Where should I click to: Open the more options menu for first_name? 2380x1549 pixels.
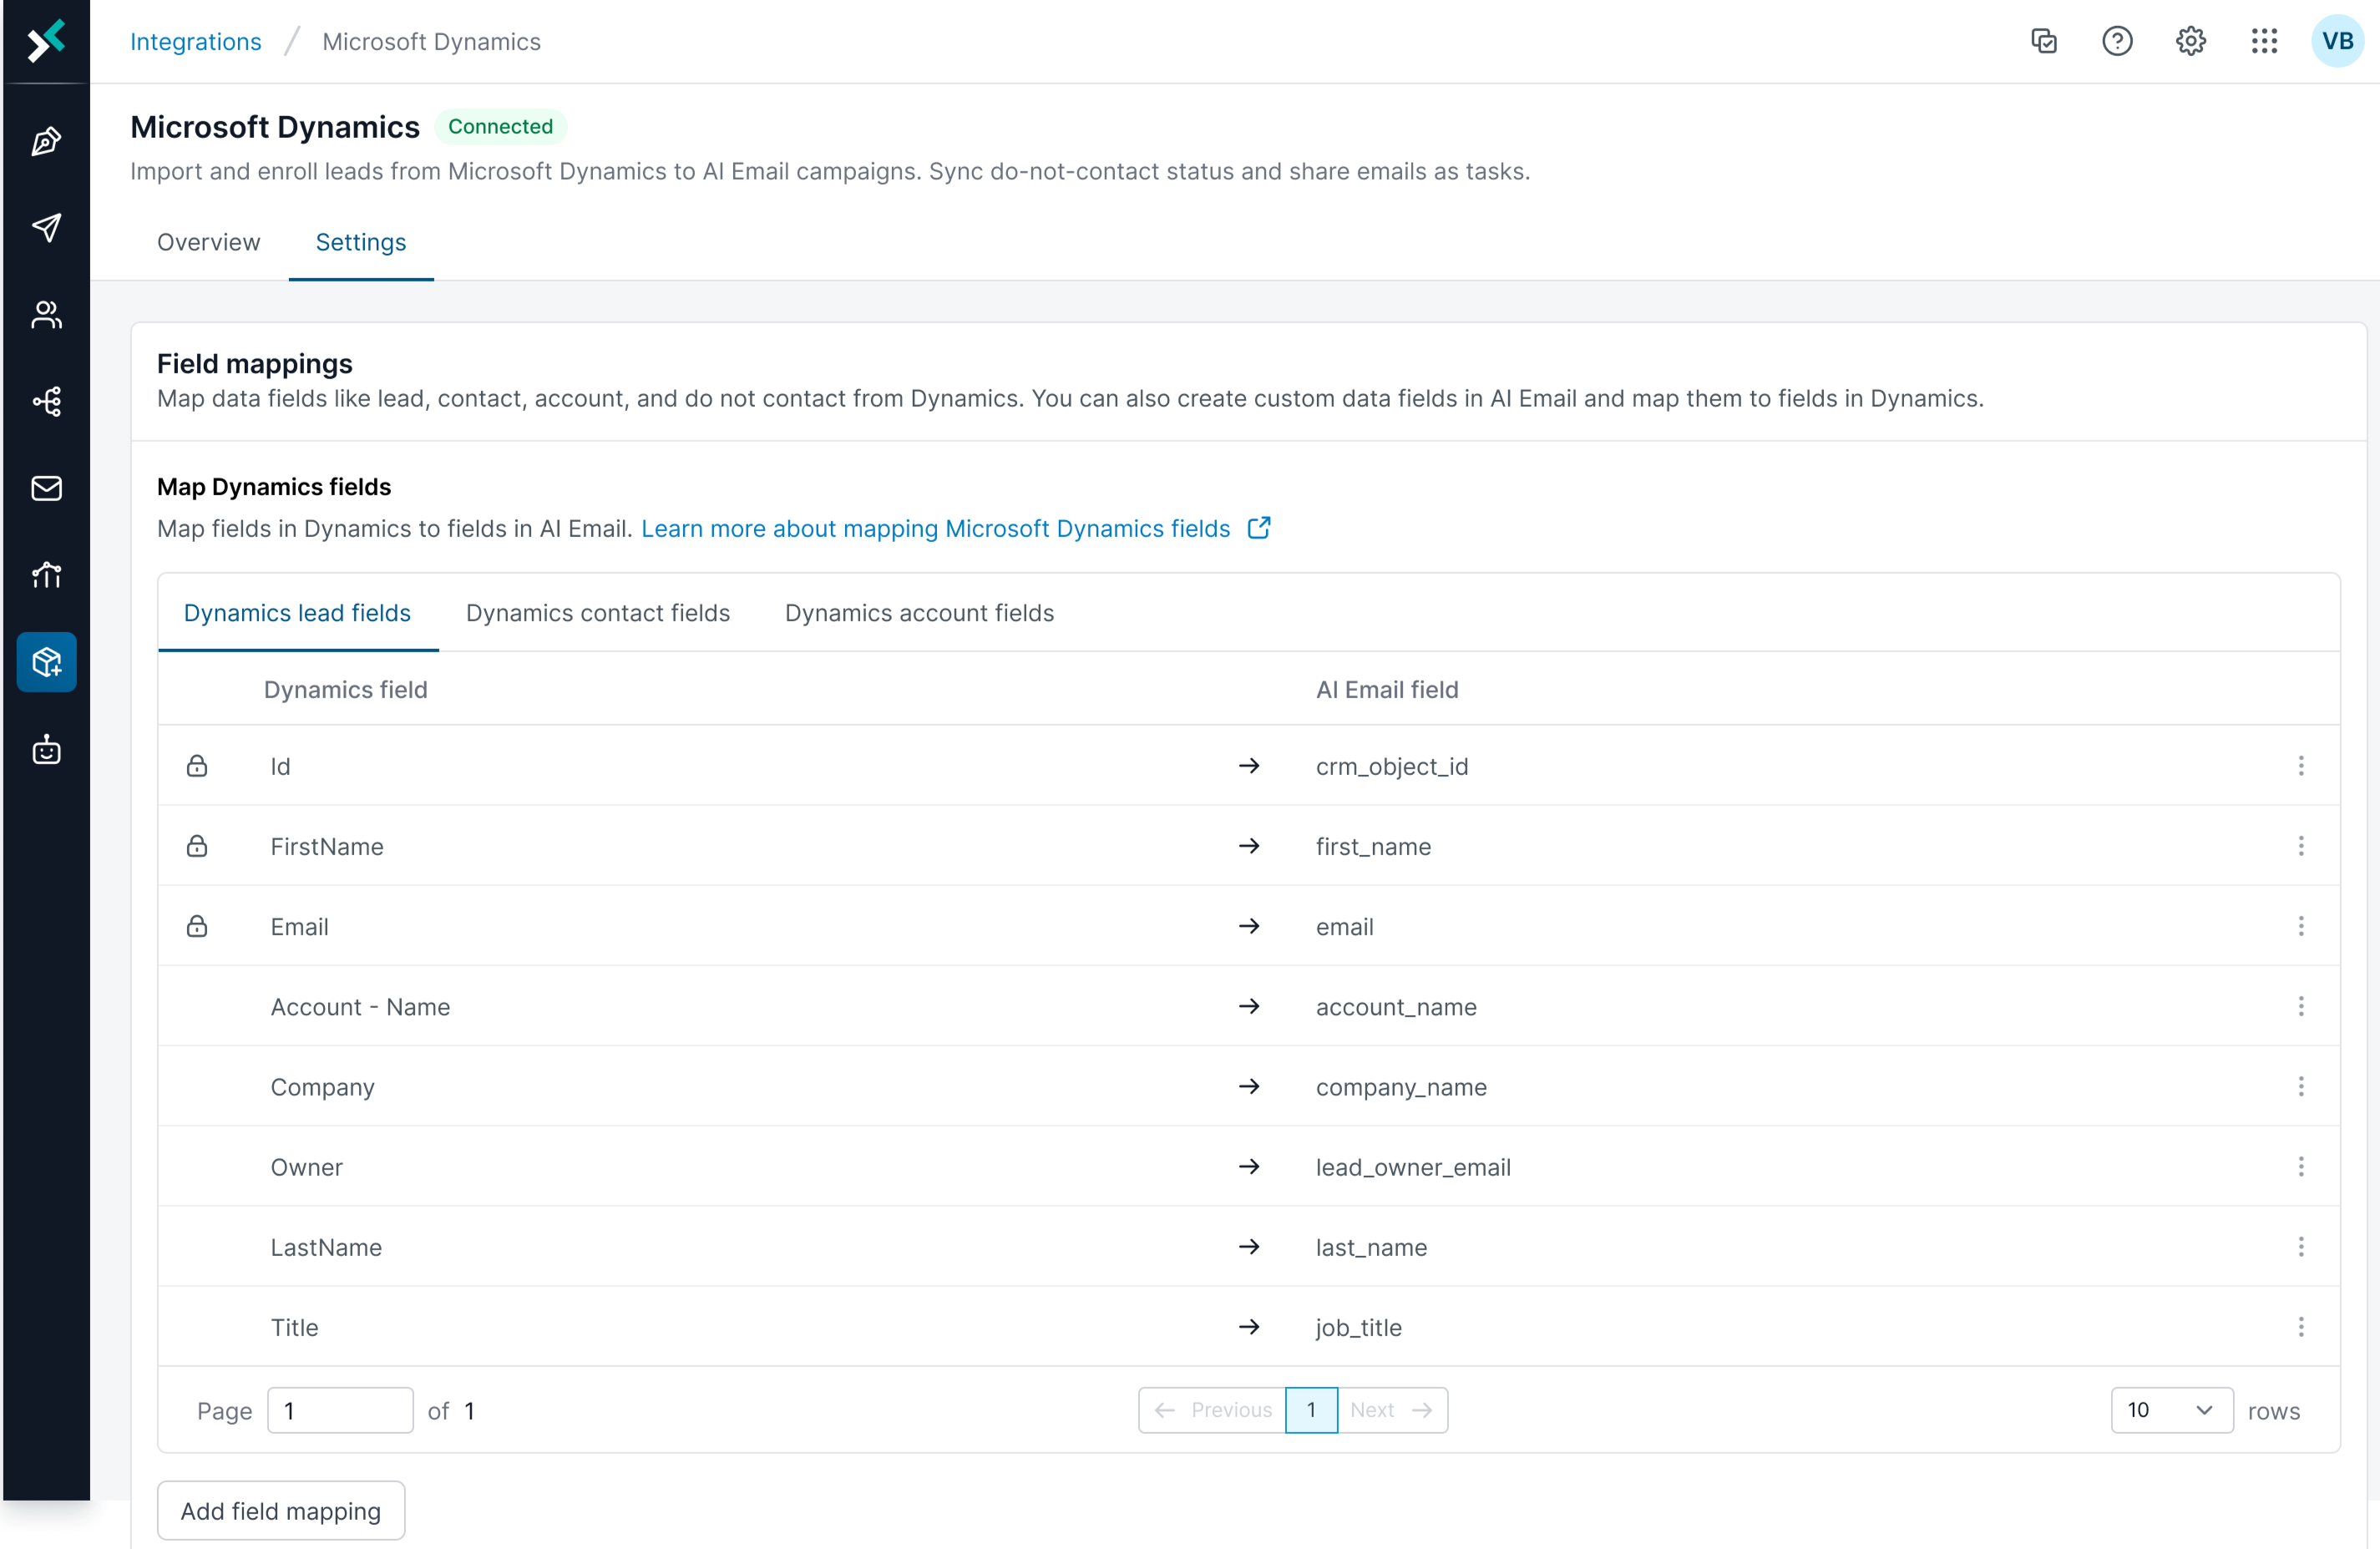pos(2301,846)
